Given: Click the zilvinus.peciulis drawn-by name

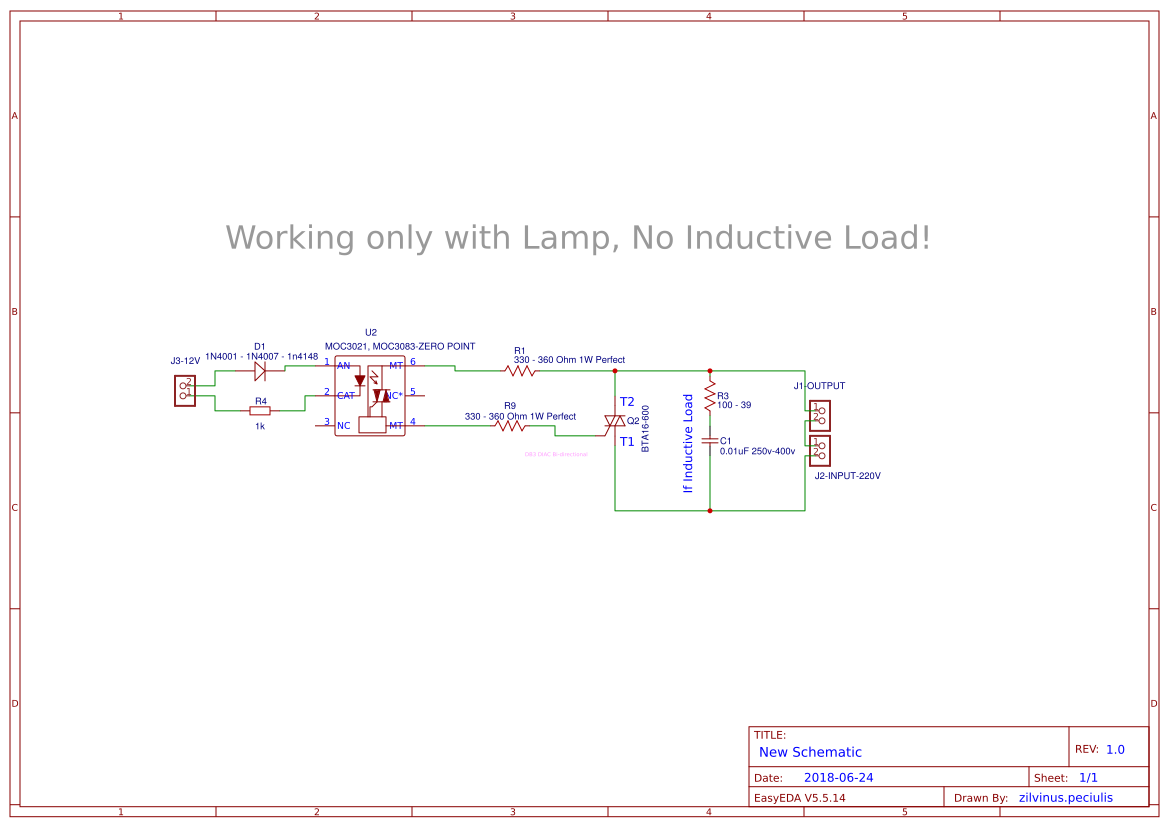Looking at the screenshot, I should [1065, 797].
